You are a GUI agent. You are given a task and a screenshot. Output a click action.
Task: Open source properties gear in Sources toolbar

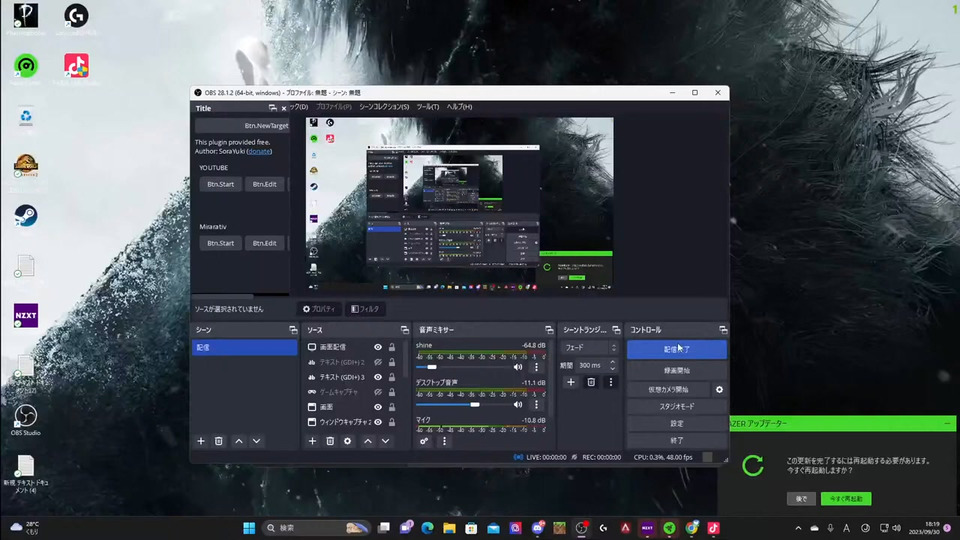348,441
